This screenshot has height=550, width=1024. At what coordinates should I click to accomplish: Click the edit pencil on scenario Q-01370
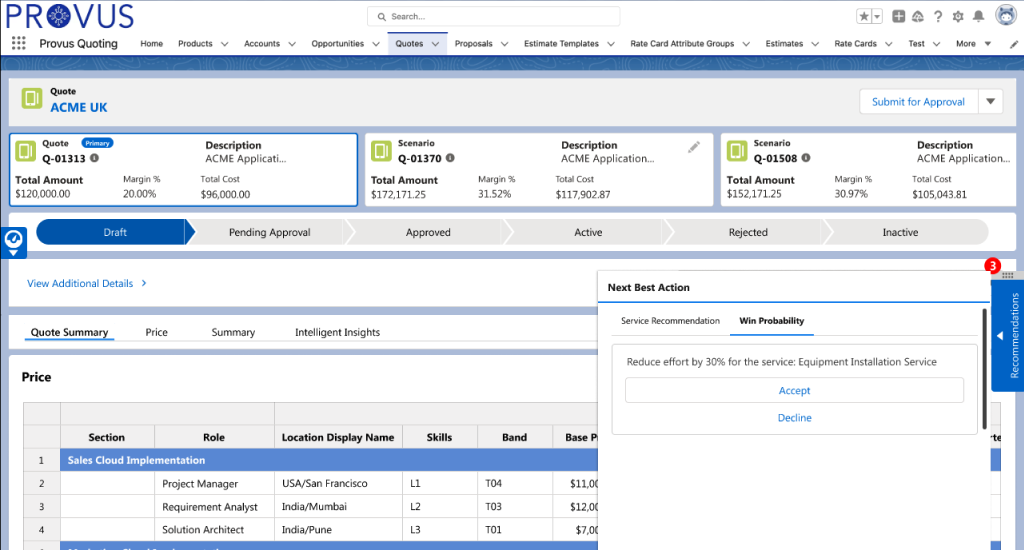[x=694, y=147]
